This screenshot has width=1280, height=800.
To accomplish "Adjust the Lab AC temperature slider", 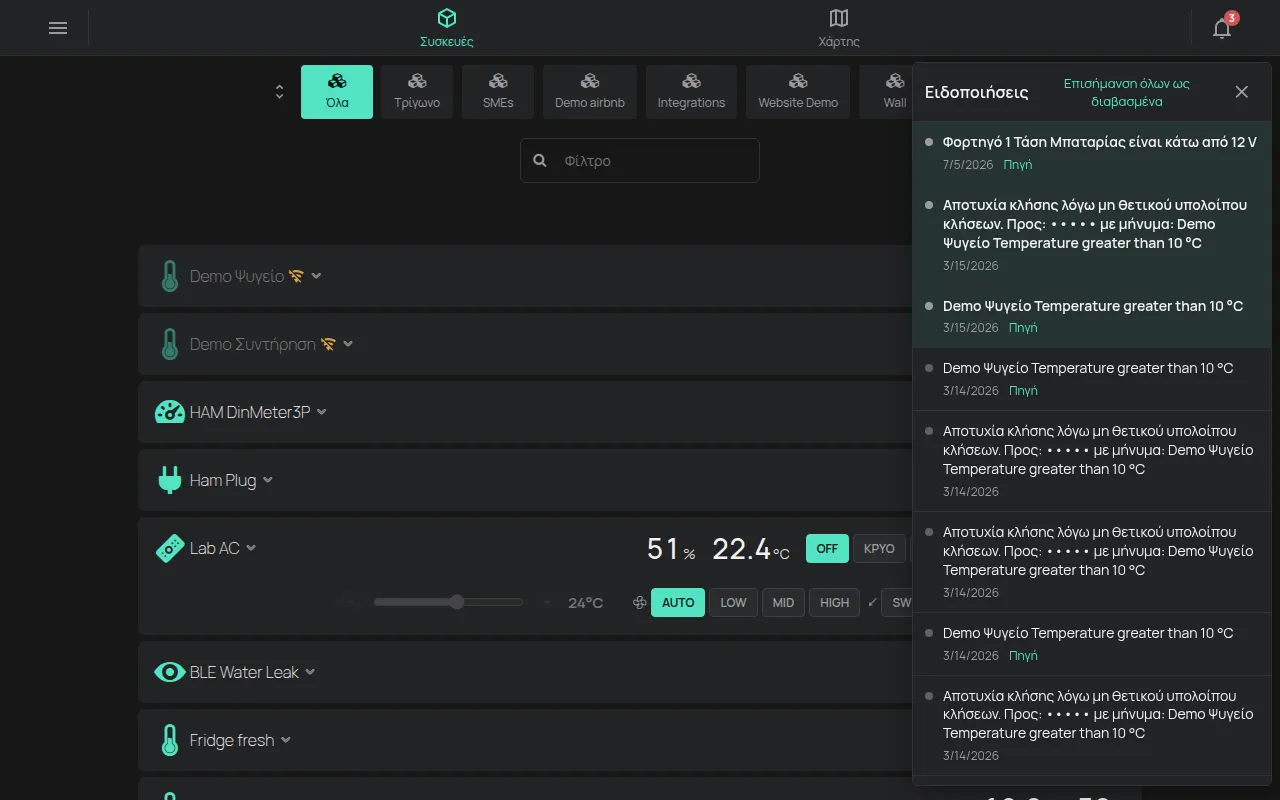I will pos(448,602).
